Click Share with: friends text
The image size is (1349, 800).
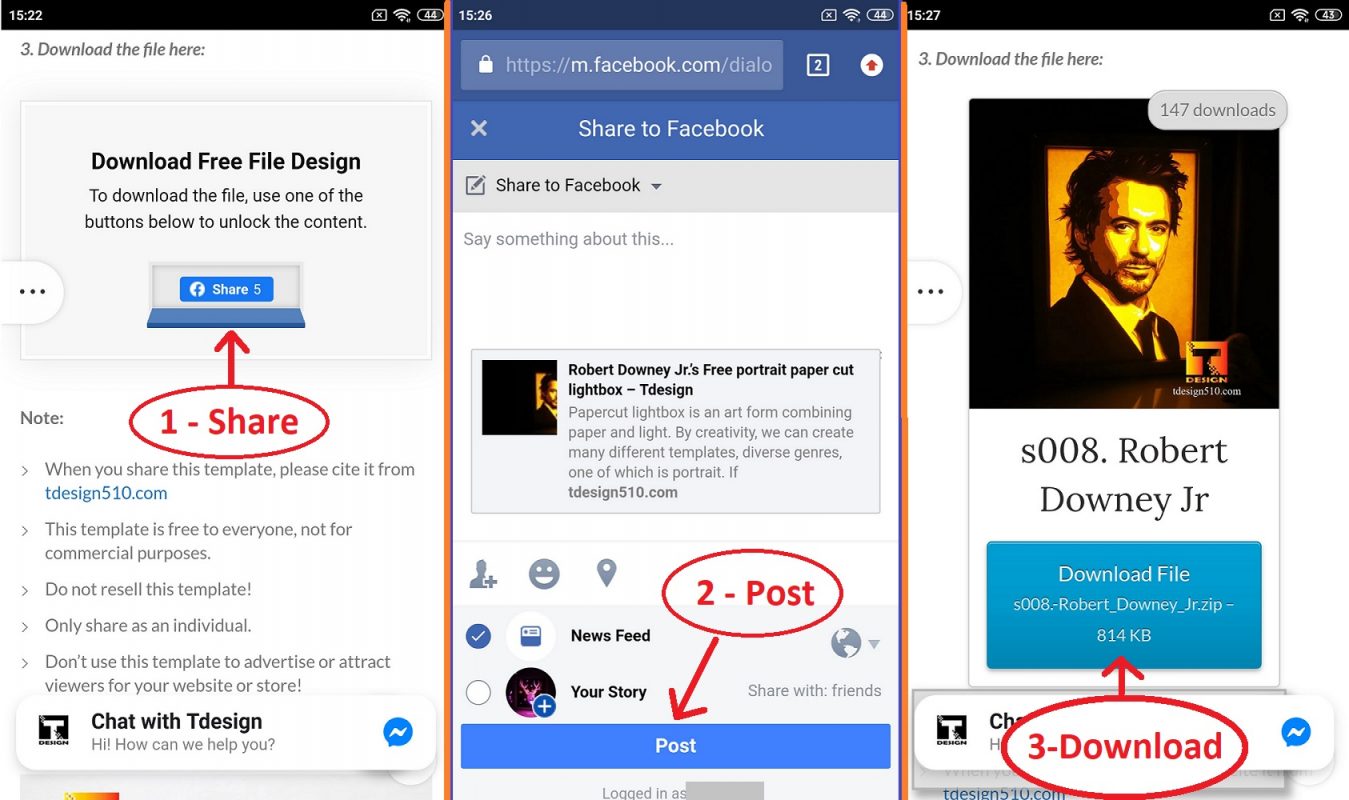tap(815, 691)
